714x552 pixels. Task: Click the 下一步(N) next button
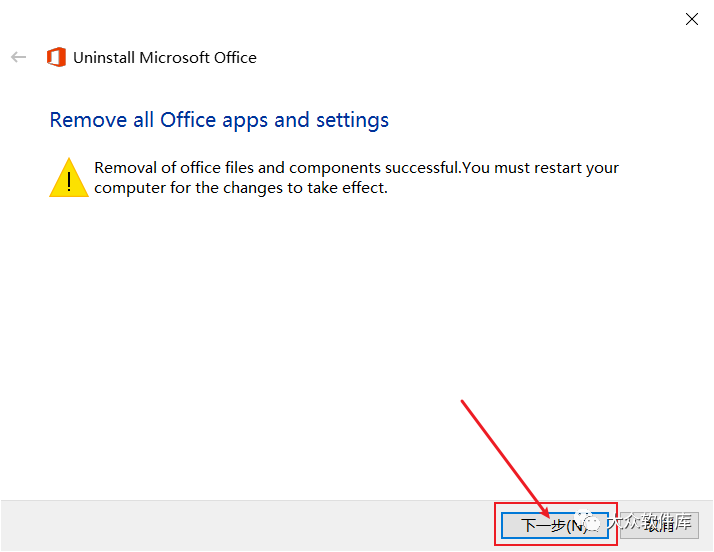[x=555, y=525]
